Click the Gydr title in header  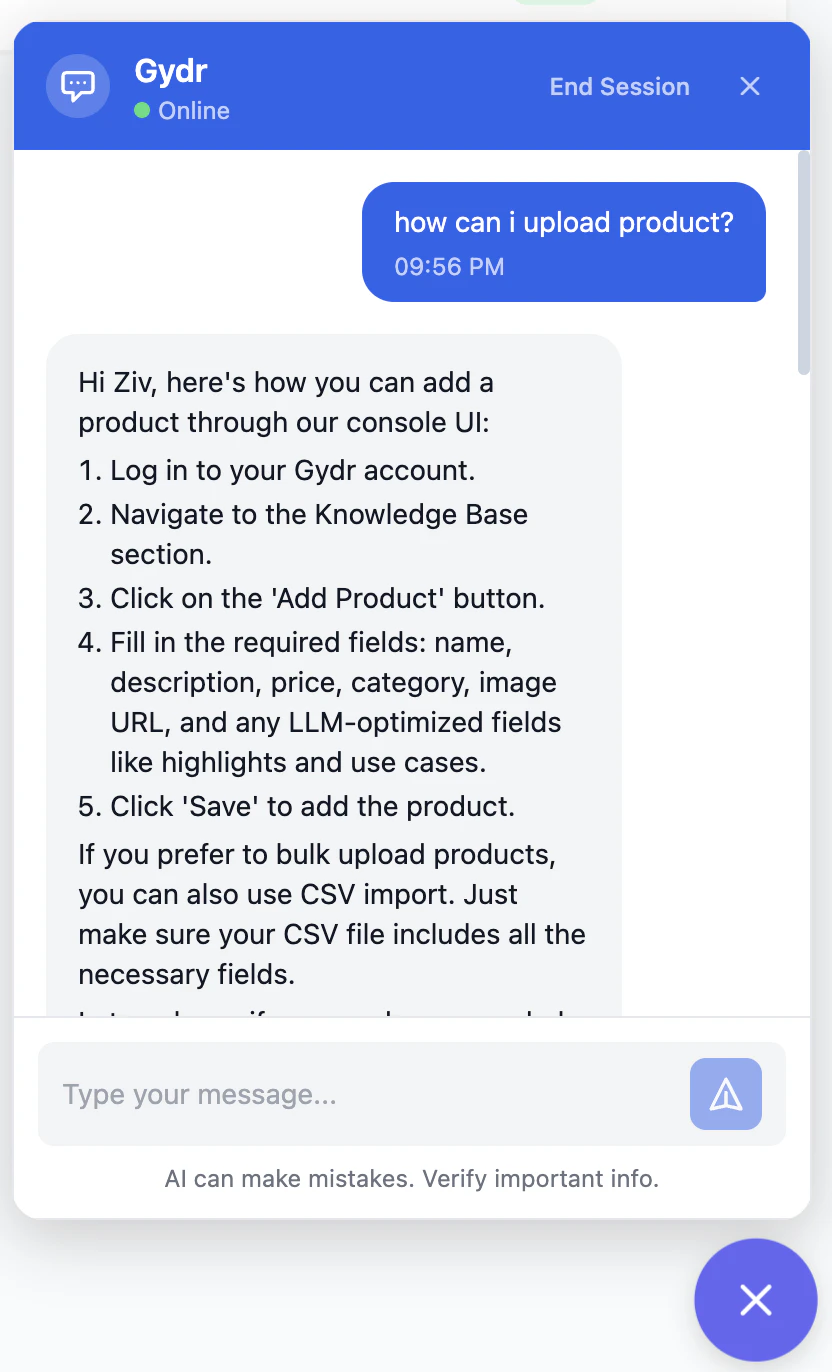tap(171, 71)
